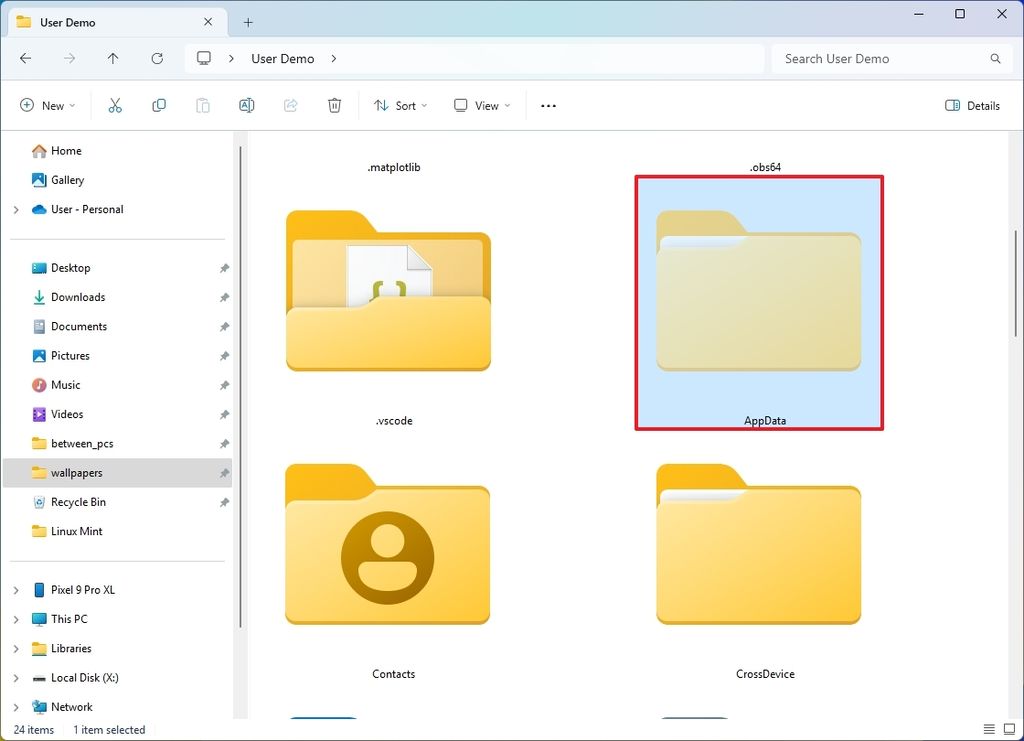Screen dimensions: 1024x741
Task: Navigate up one folder level
Action: 113,58
